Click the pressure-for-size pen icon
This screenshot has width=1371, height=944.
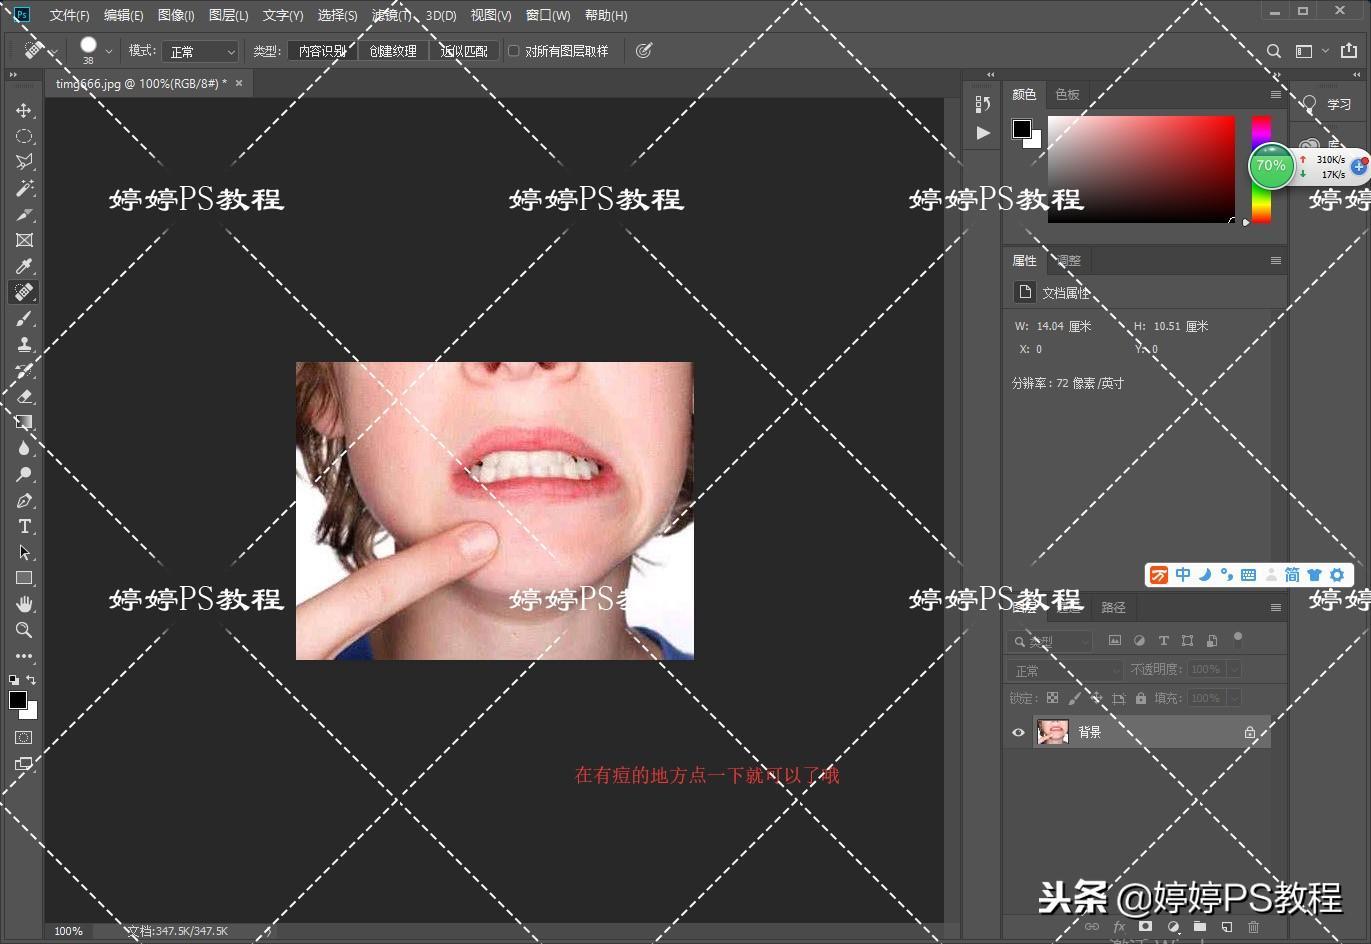point(644,51)
